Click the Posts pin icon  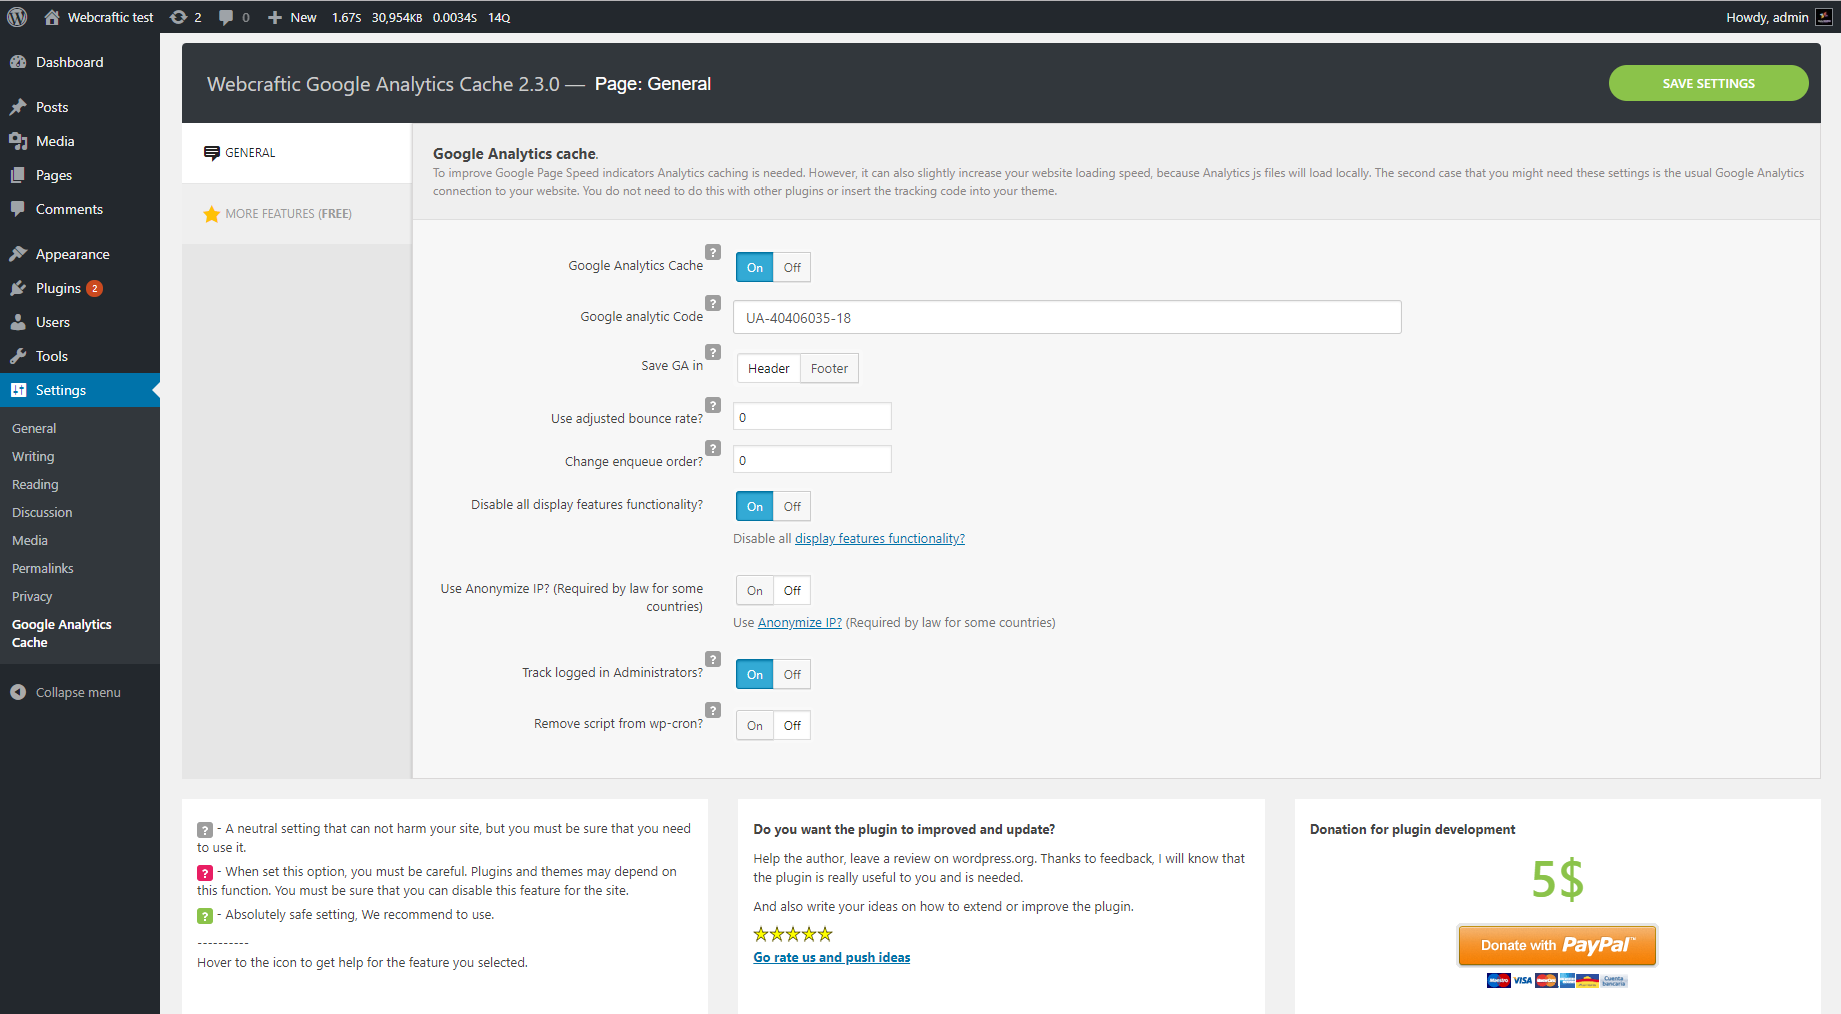(x=18, y=107)
